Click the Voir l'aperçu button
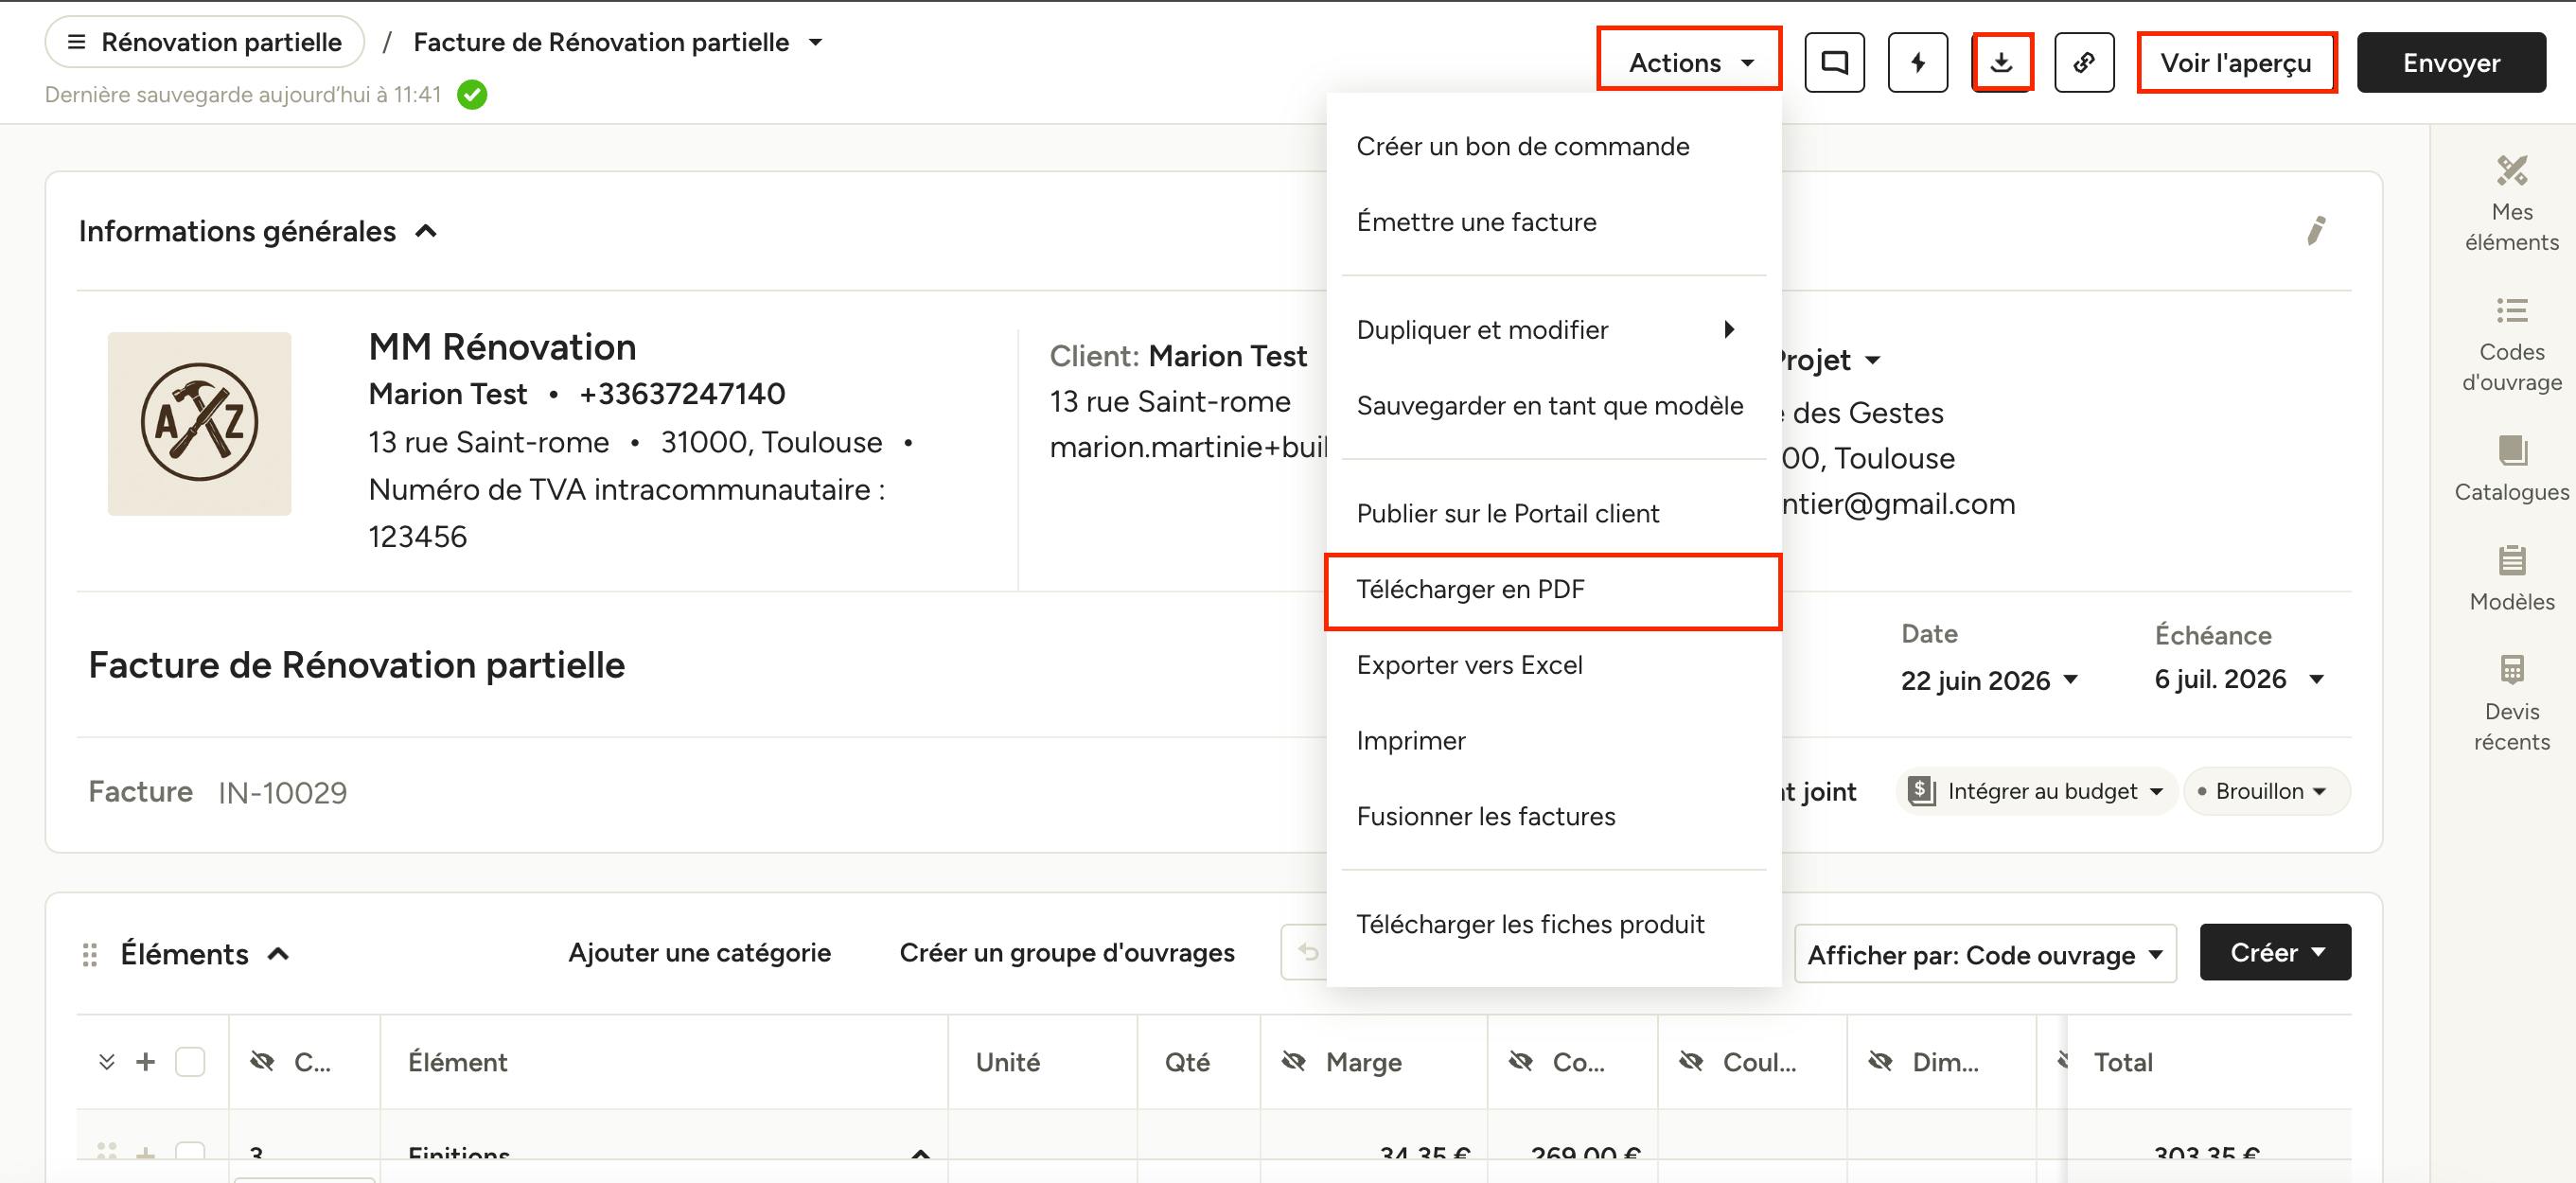The height and width of the screenshot is (1183, 2576). (x=2236, y=62)
